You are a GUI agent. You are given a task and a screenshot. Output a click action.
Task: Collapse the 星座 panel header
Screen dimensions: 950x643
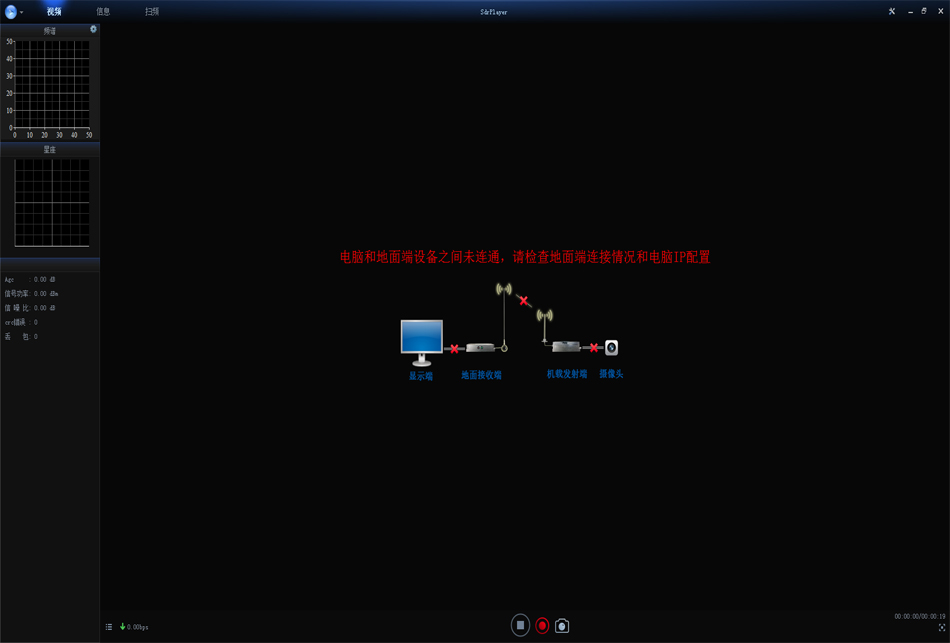coord(49,149)
